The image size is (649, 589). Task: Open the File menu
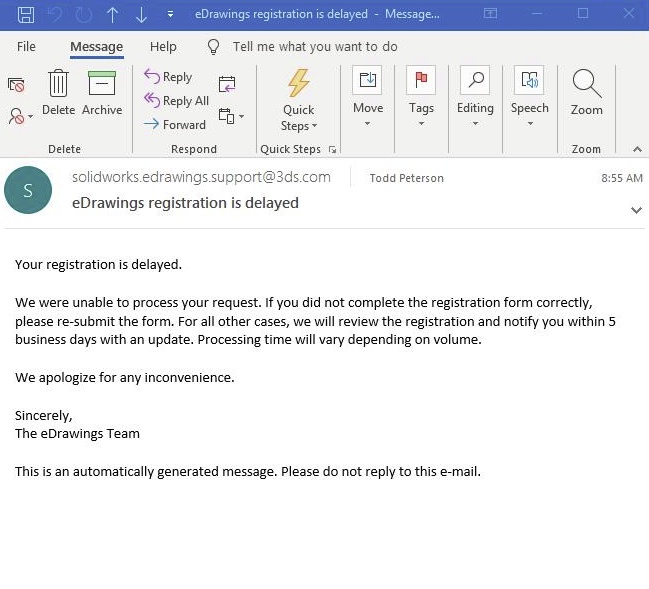pos(26,46)
